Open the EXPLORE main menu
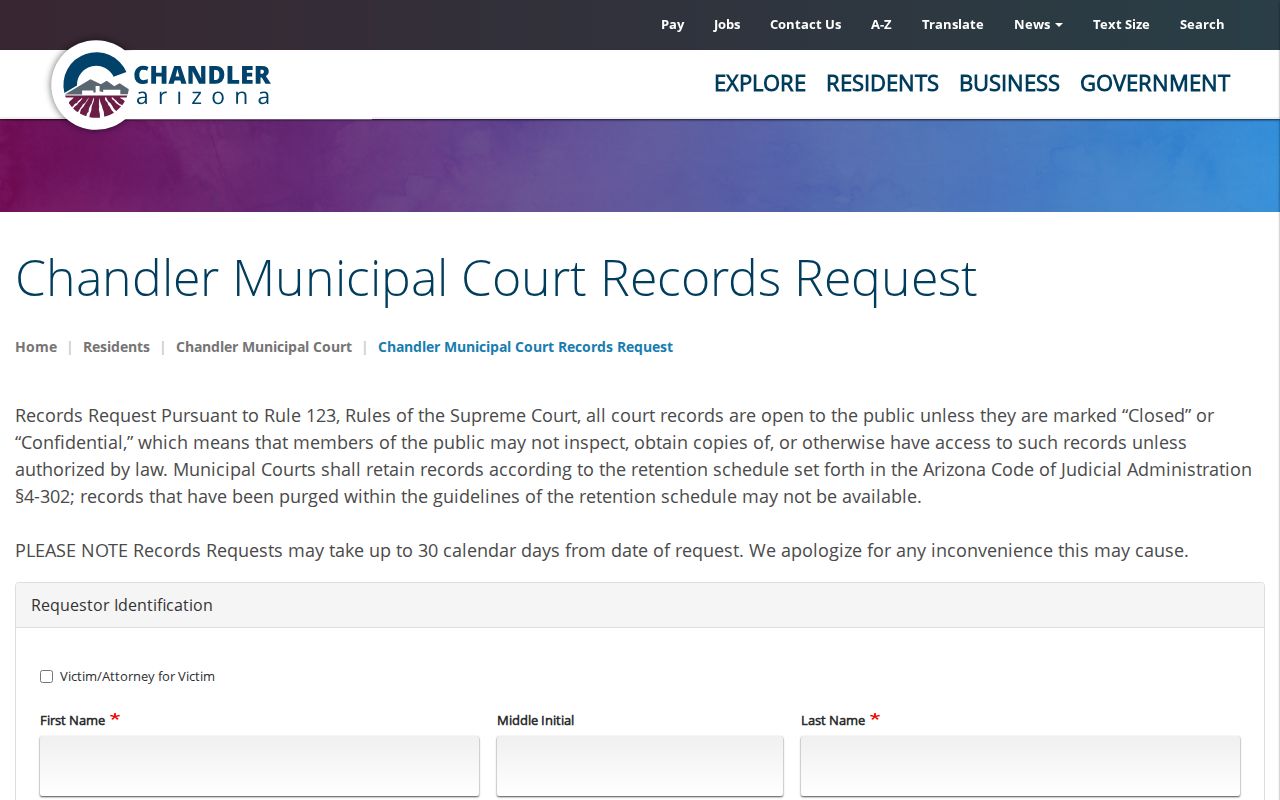The height and width of the screenshot is (800, 1280). (760, 83)
